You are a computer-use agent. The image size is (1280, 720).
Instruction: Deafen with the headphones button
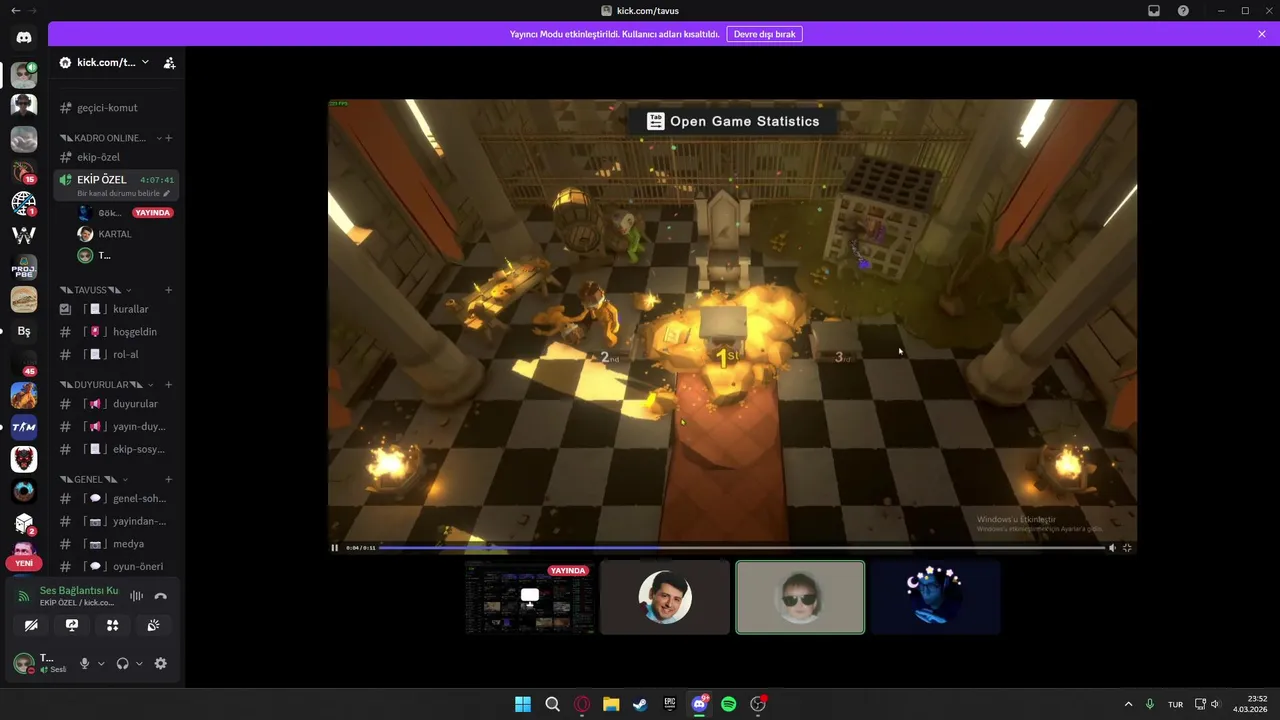coord(122,663)
